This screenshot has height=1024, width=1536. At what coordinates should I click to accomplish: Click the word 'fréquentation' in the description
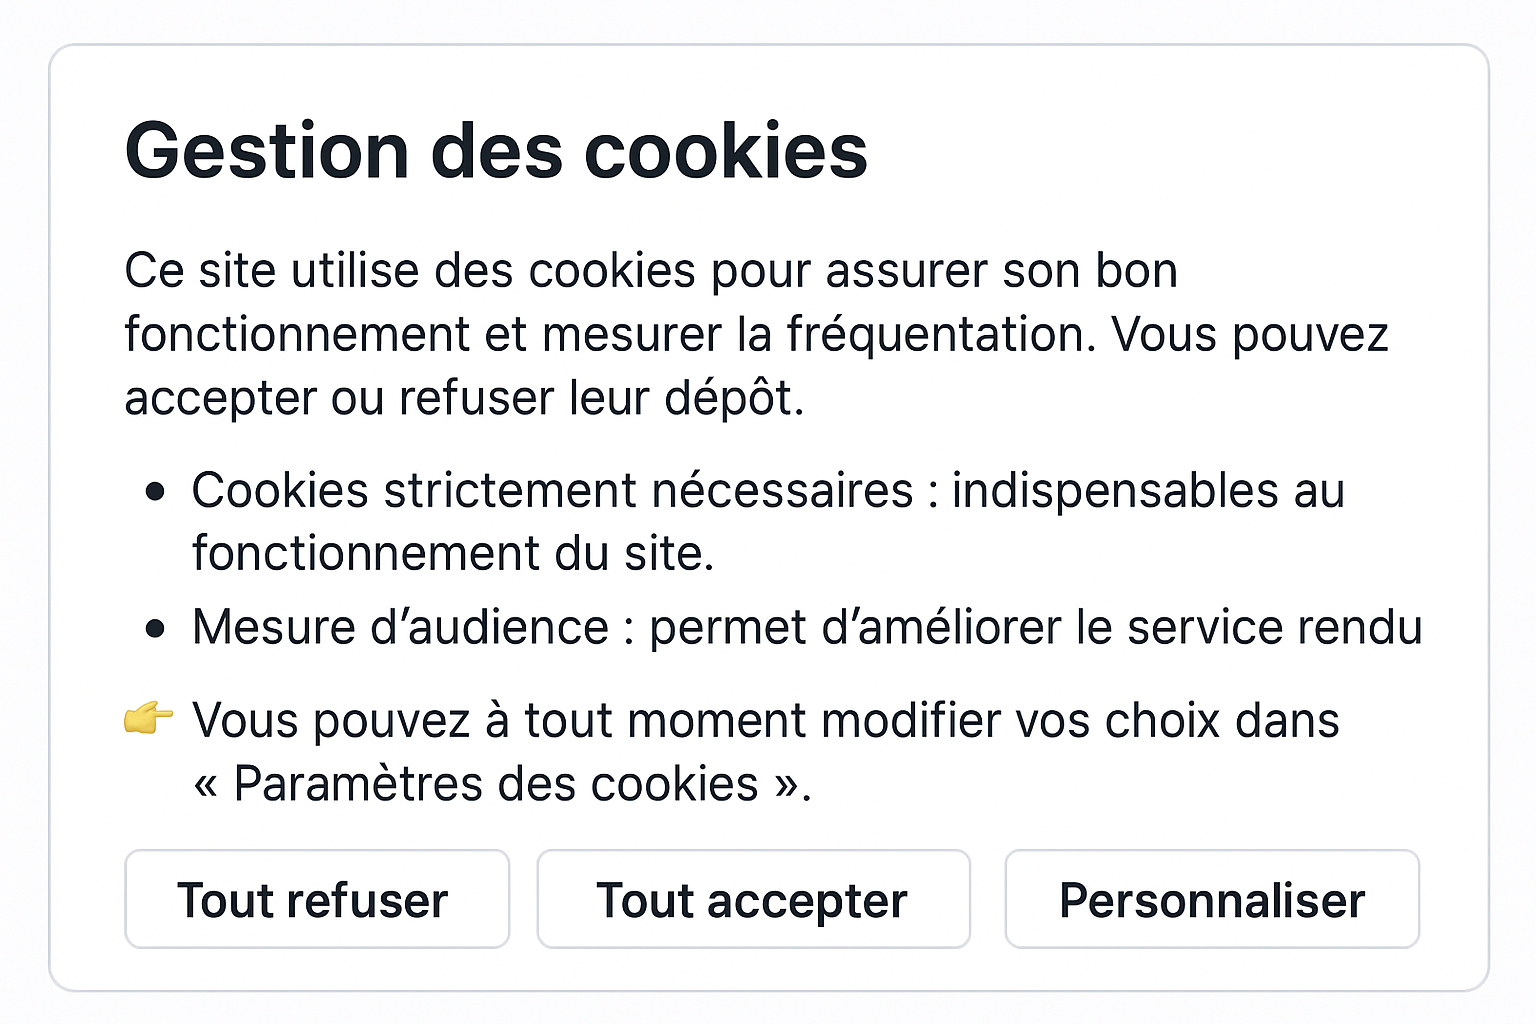click(936, 335)
